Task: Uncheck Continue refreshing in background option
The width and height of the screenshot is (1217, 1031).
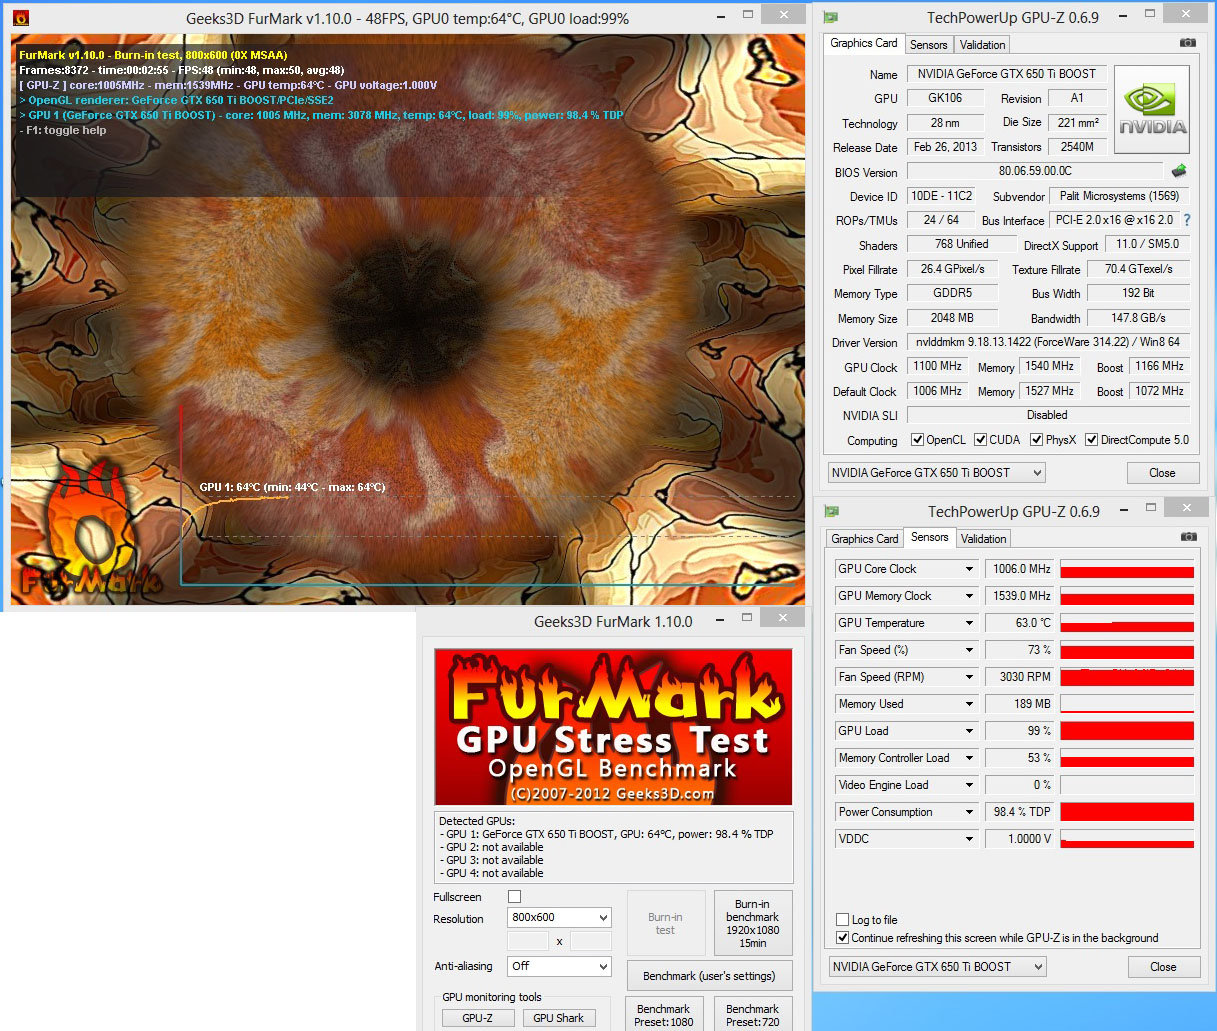Action: click(842, 938)
